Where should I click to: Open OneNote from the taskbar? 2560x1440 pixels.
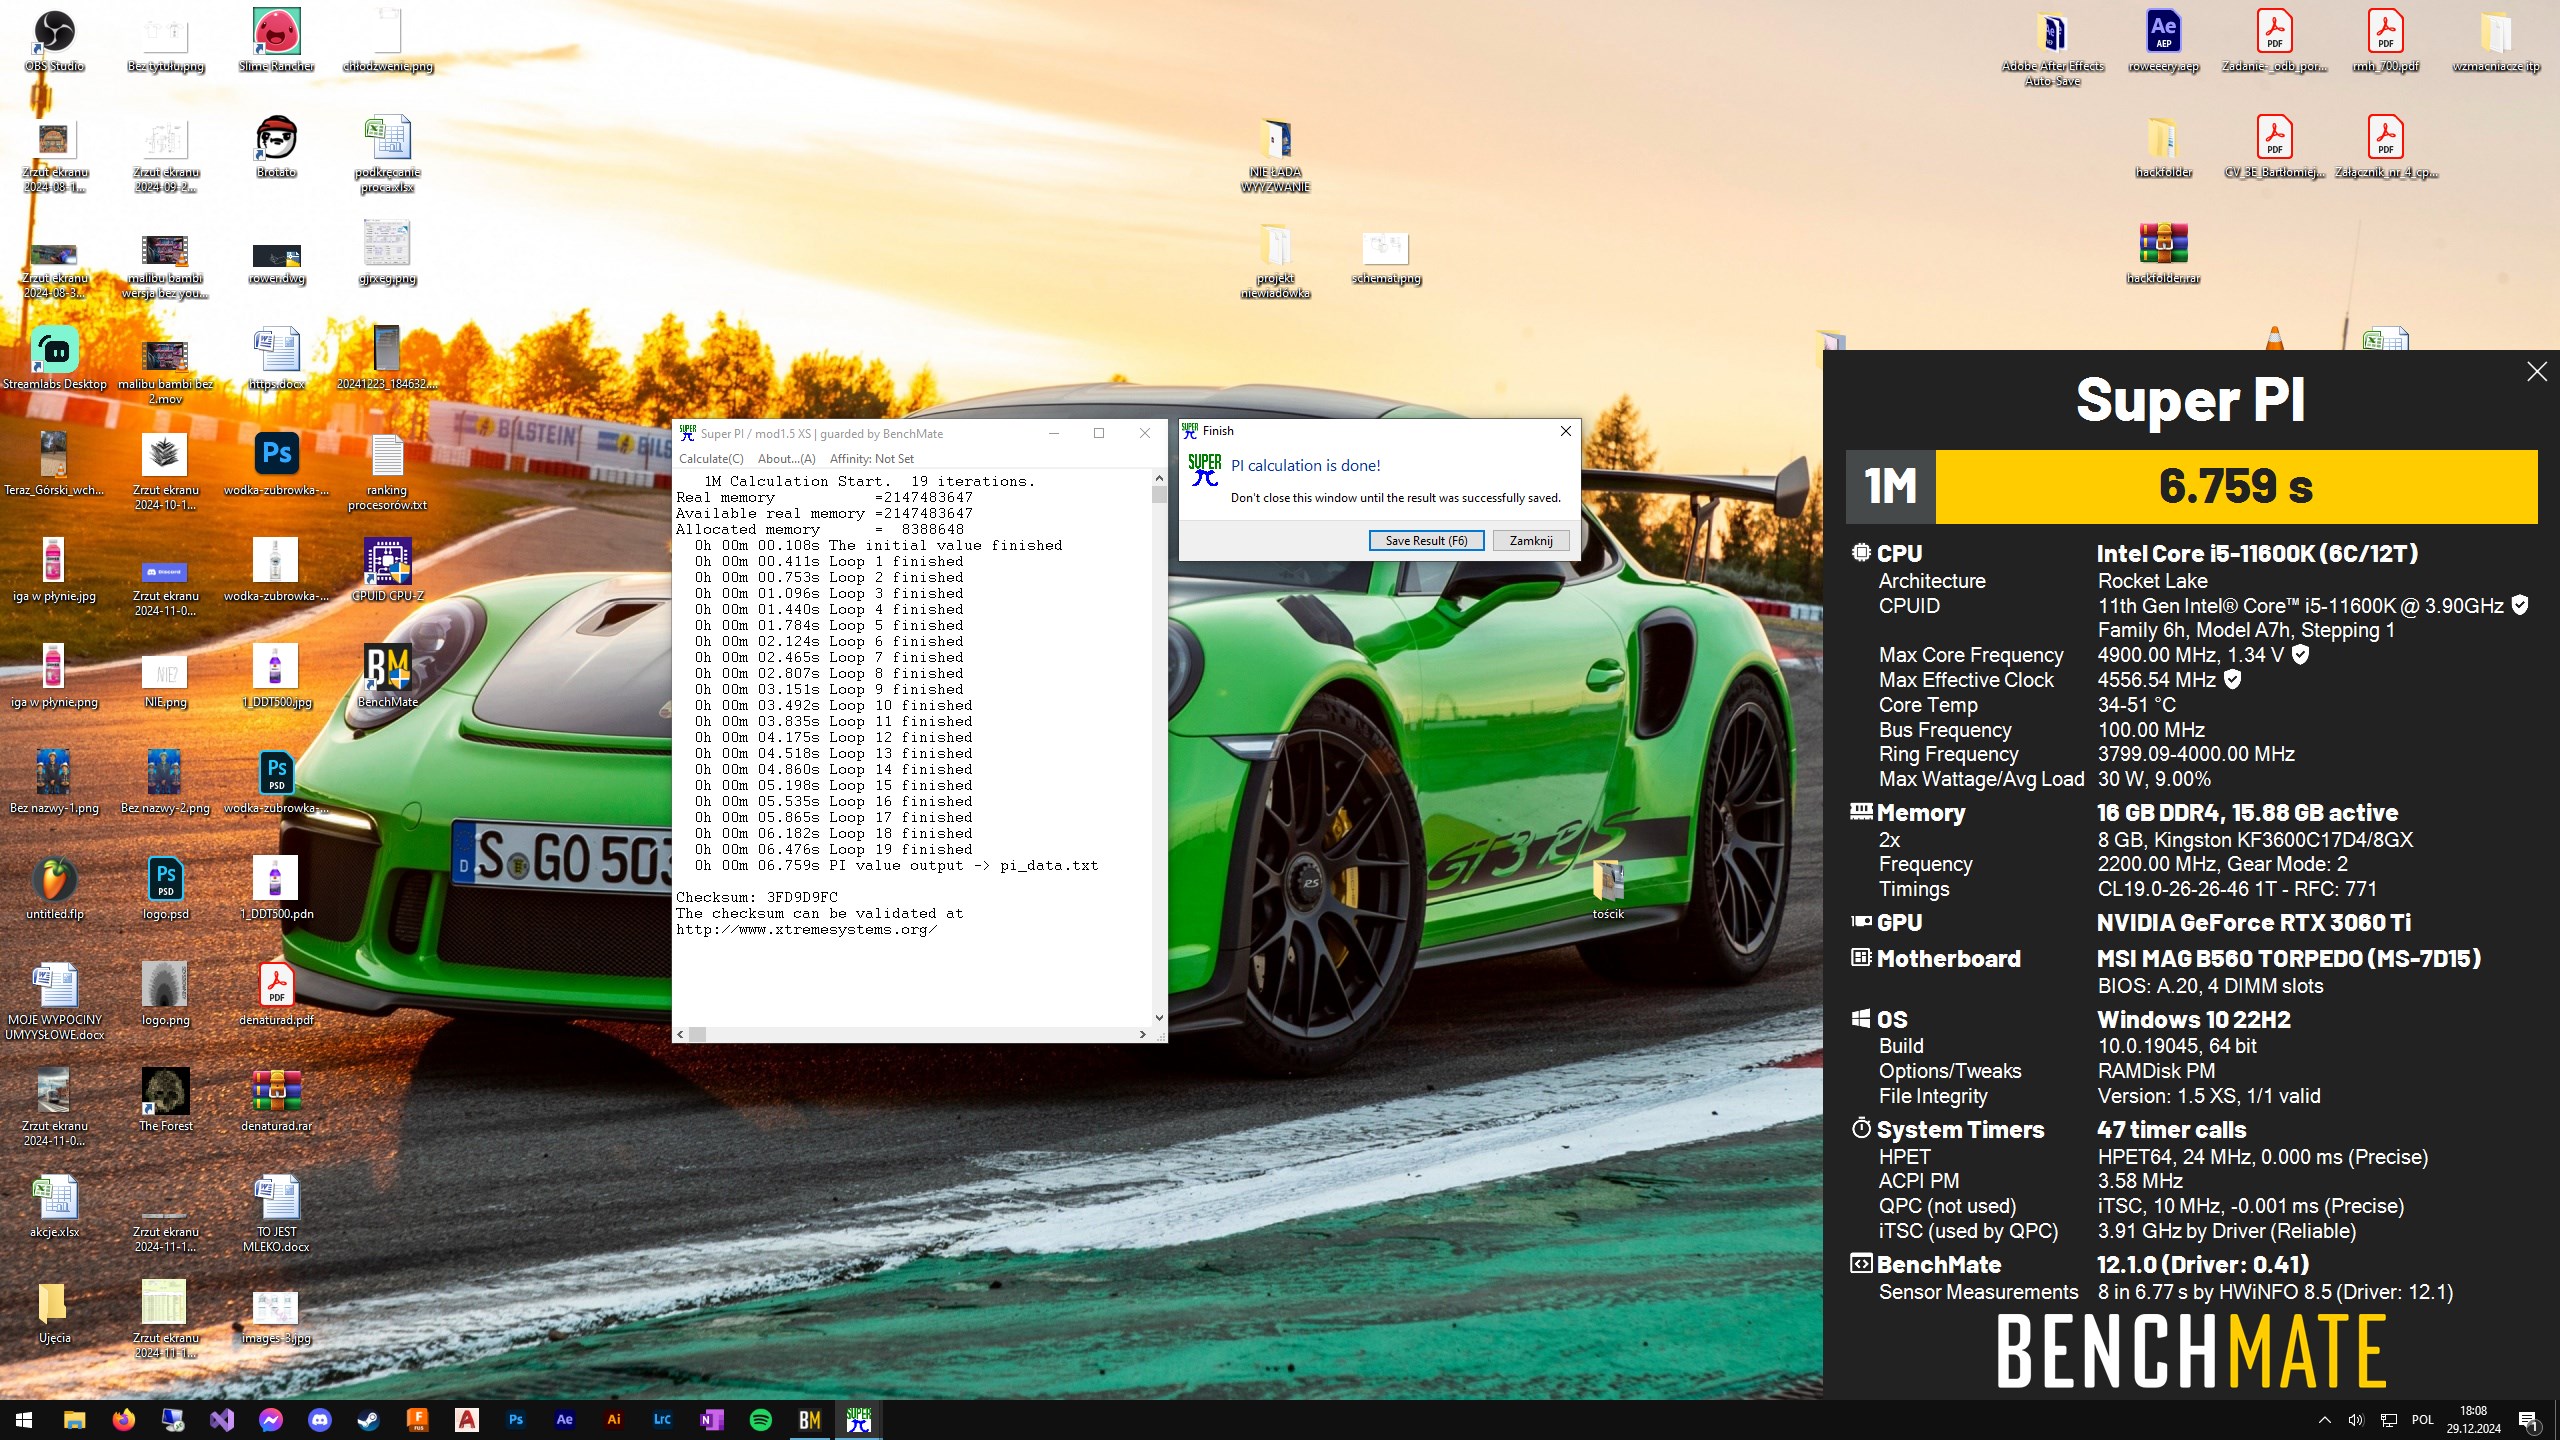coord(711,1419)
